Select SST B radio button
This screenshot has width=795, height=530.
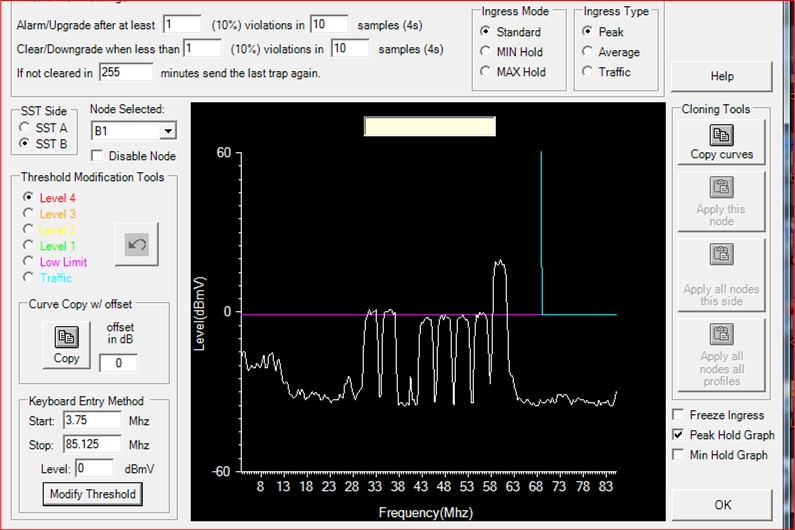[24, 144]
